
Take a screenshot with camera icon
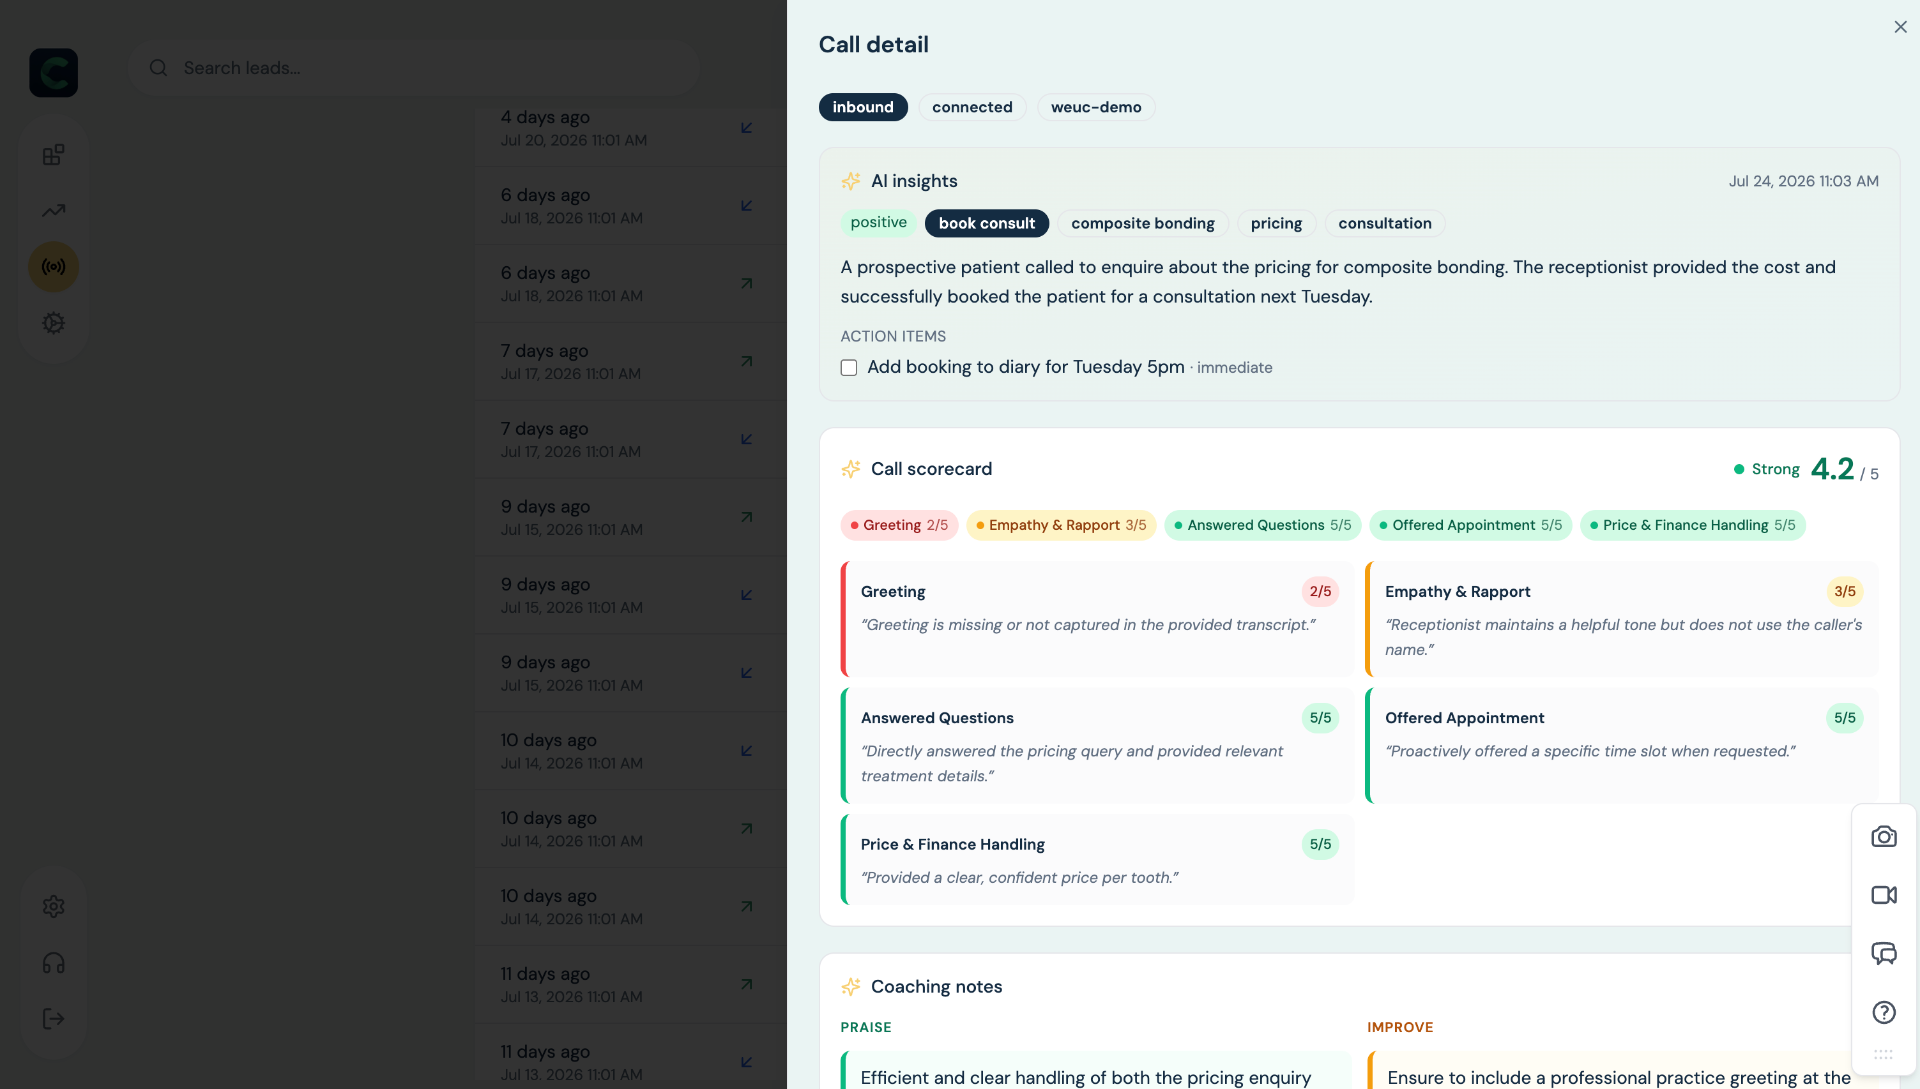[x=1884, y=836]
